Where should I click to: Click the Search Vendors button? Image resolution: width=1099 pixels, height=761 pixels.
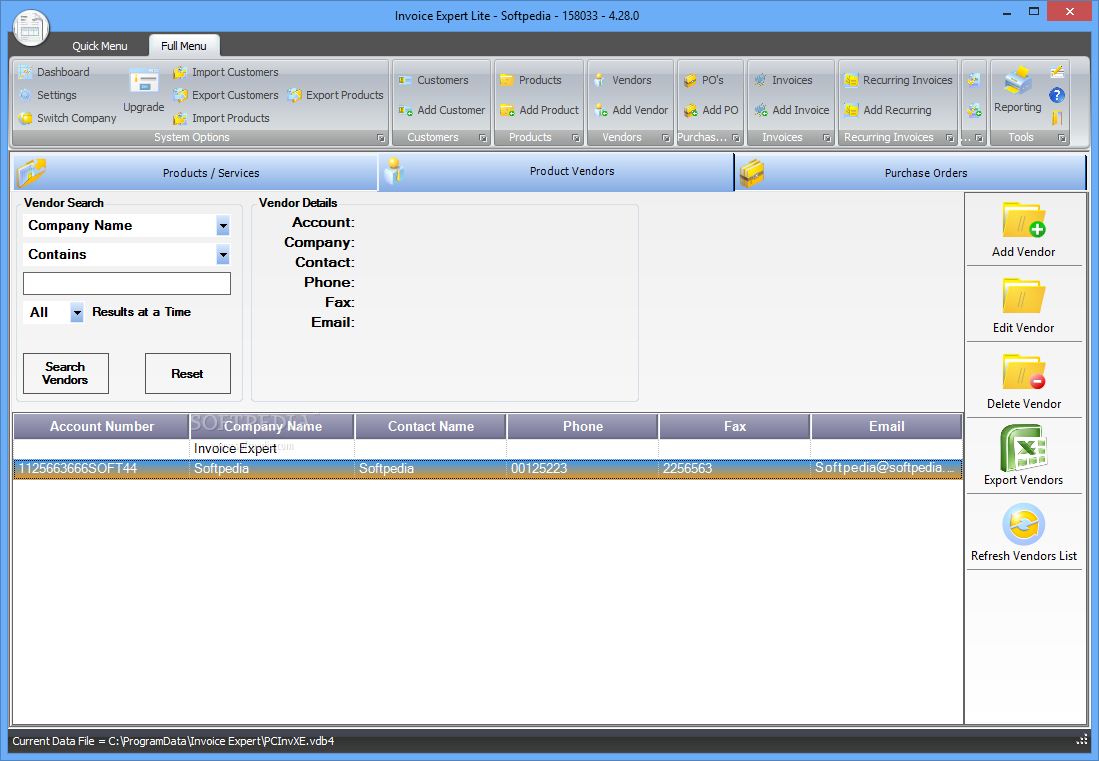coord(66,373)
